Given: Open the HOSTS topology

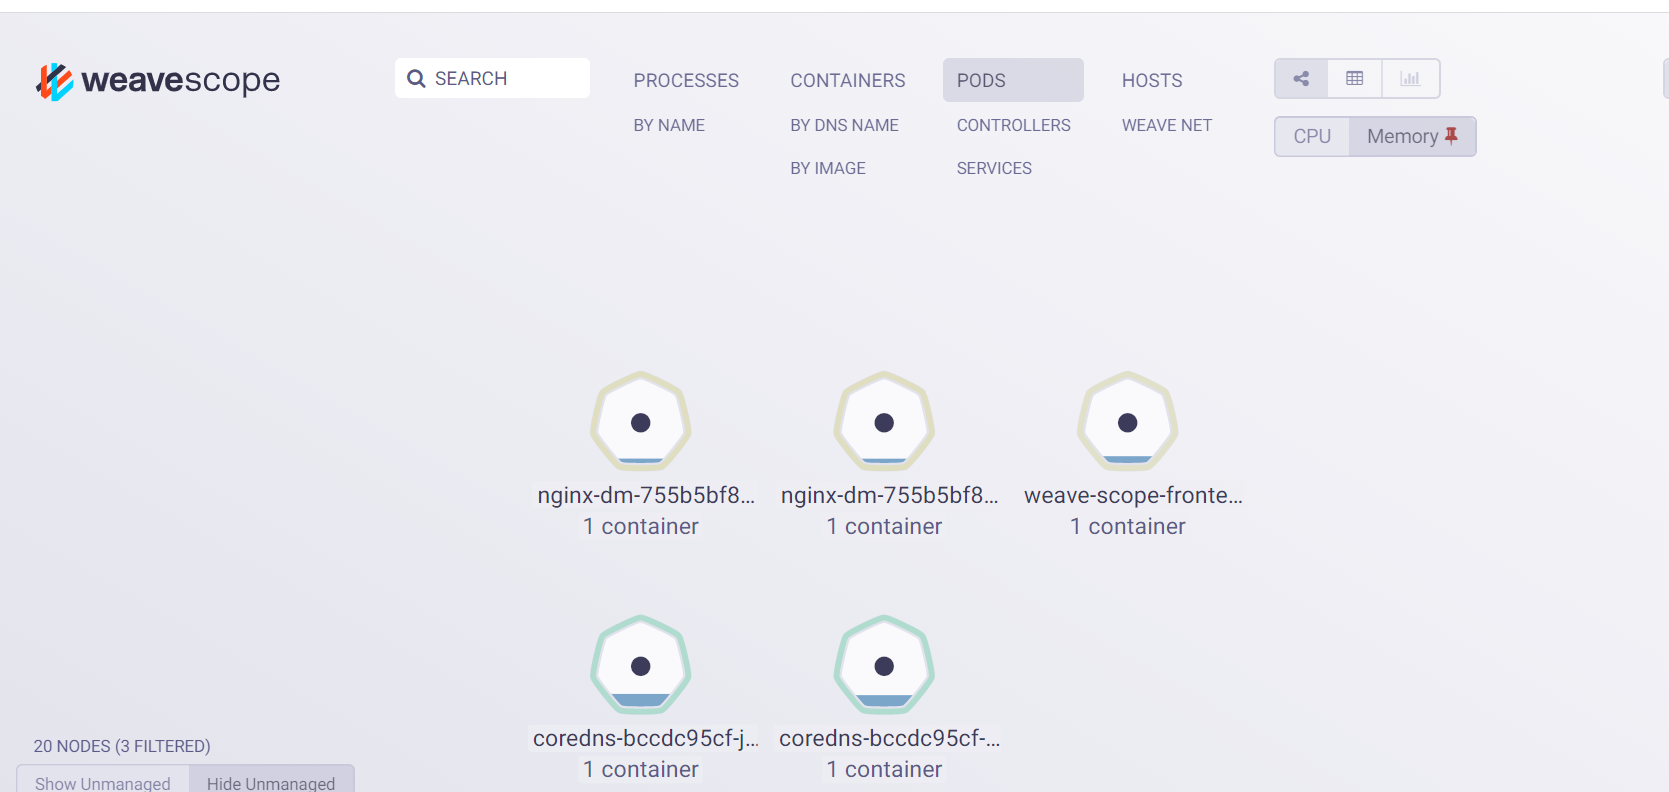Looking at the screenshot, I should pyautogui.click(x=1152, y=80).
